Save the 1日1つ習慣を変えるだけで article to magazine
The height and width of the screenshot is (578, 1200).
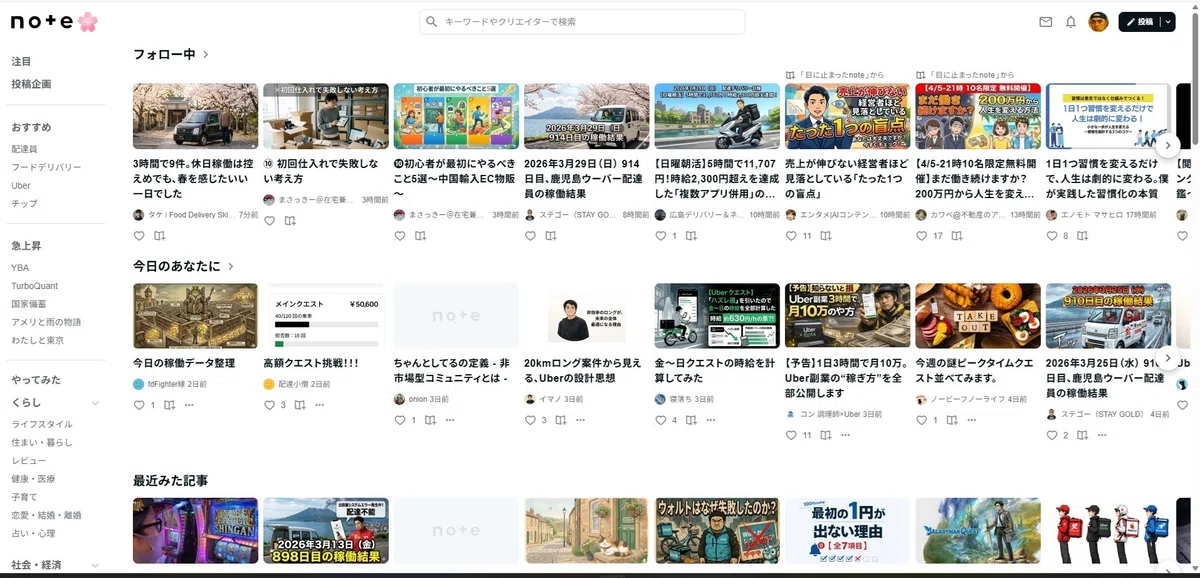tap(1082, 236)
